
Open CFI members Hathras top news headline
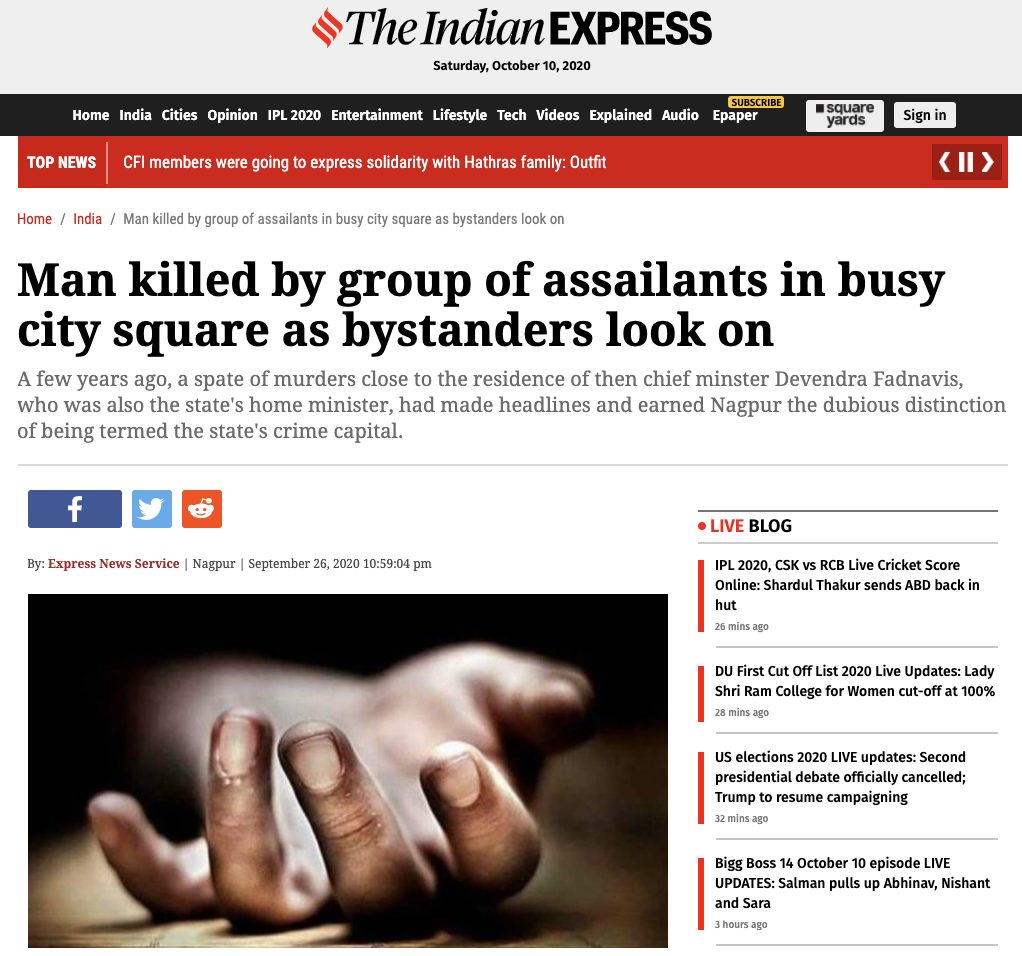(x=364, y=162)
